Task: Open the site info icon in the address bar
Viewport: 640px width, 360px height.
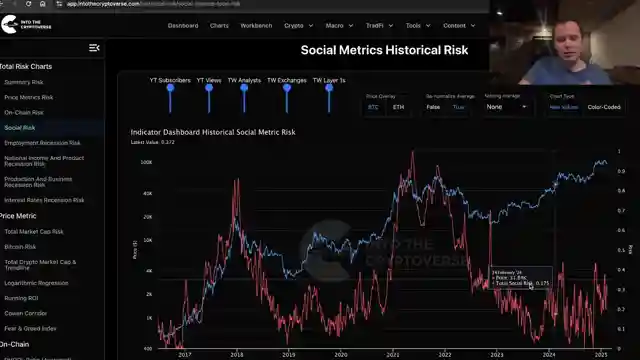Action: pyautogui.click(x=59, y=4)
